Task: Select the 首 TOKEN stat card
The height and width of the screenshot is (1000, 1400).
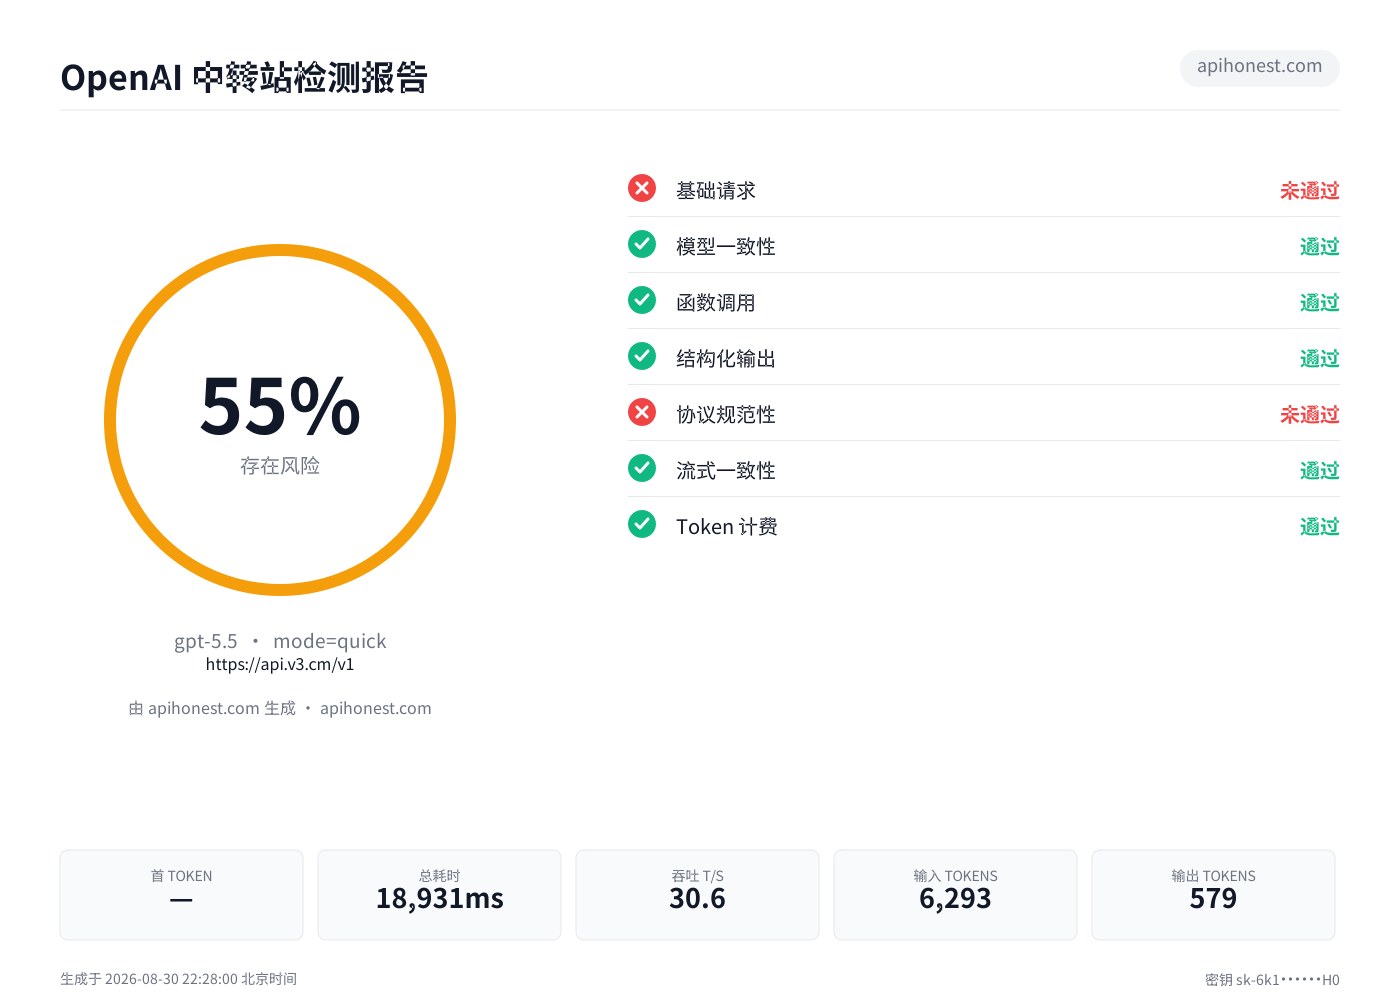Action: coord(181,895)
